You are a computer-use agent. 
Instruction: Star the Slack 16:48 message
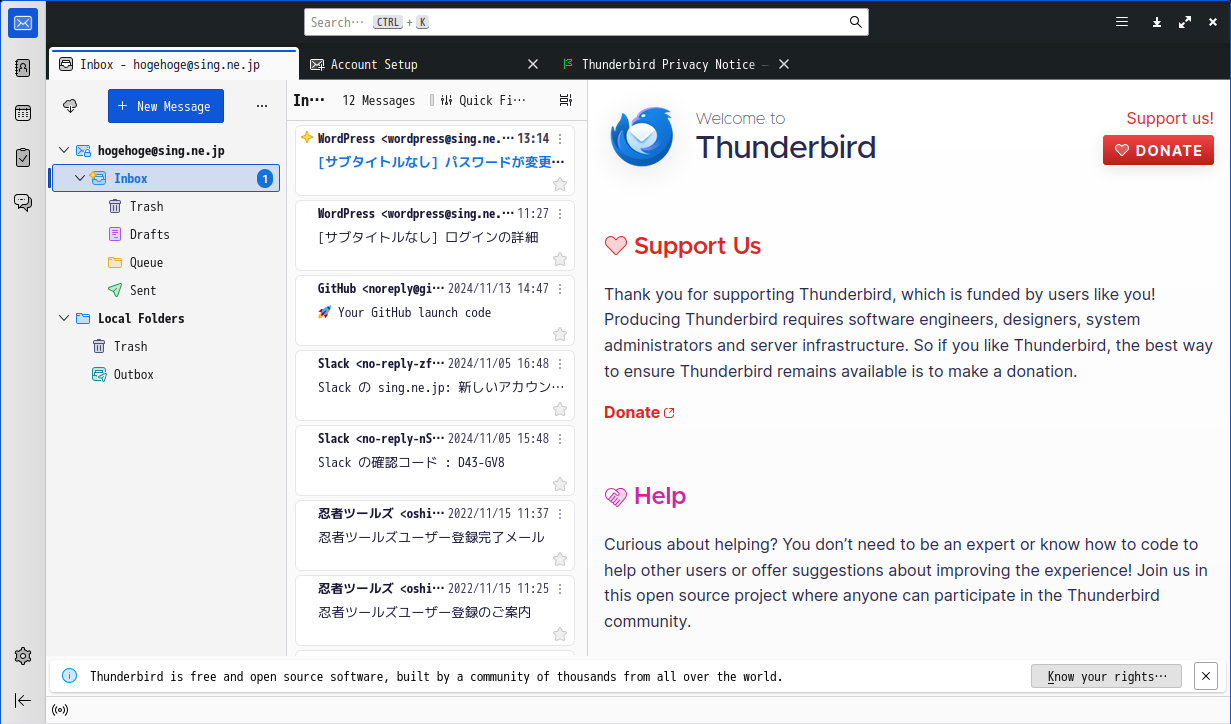tap(560, 409)
